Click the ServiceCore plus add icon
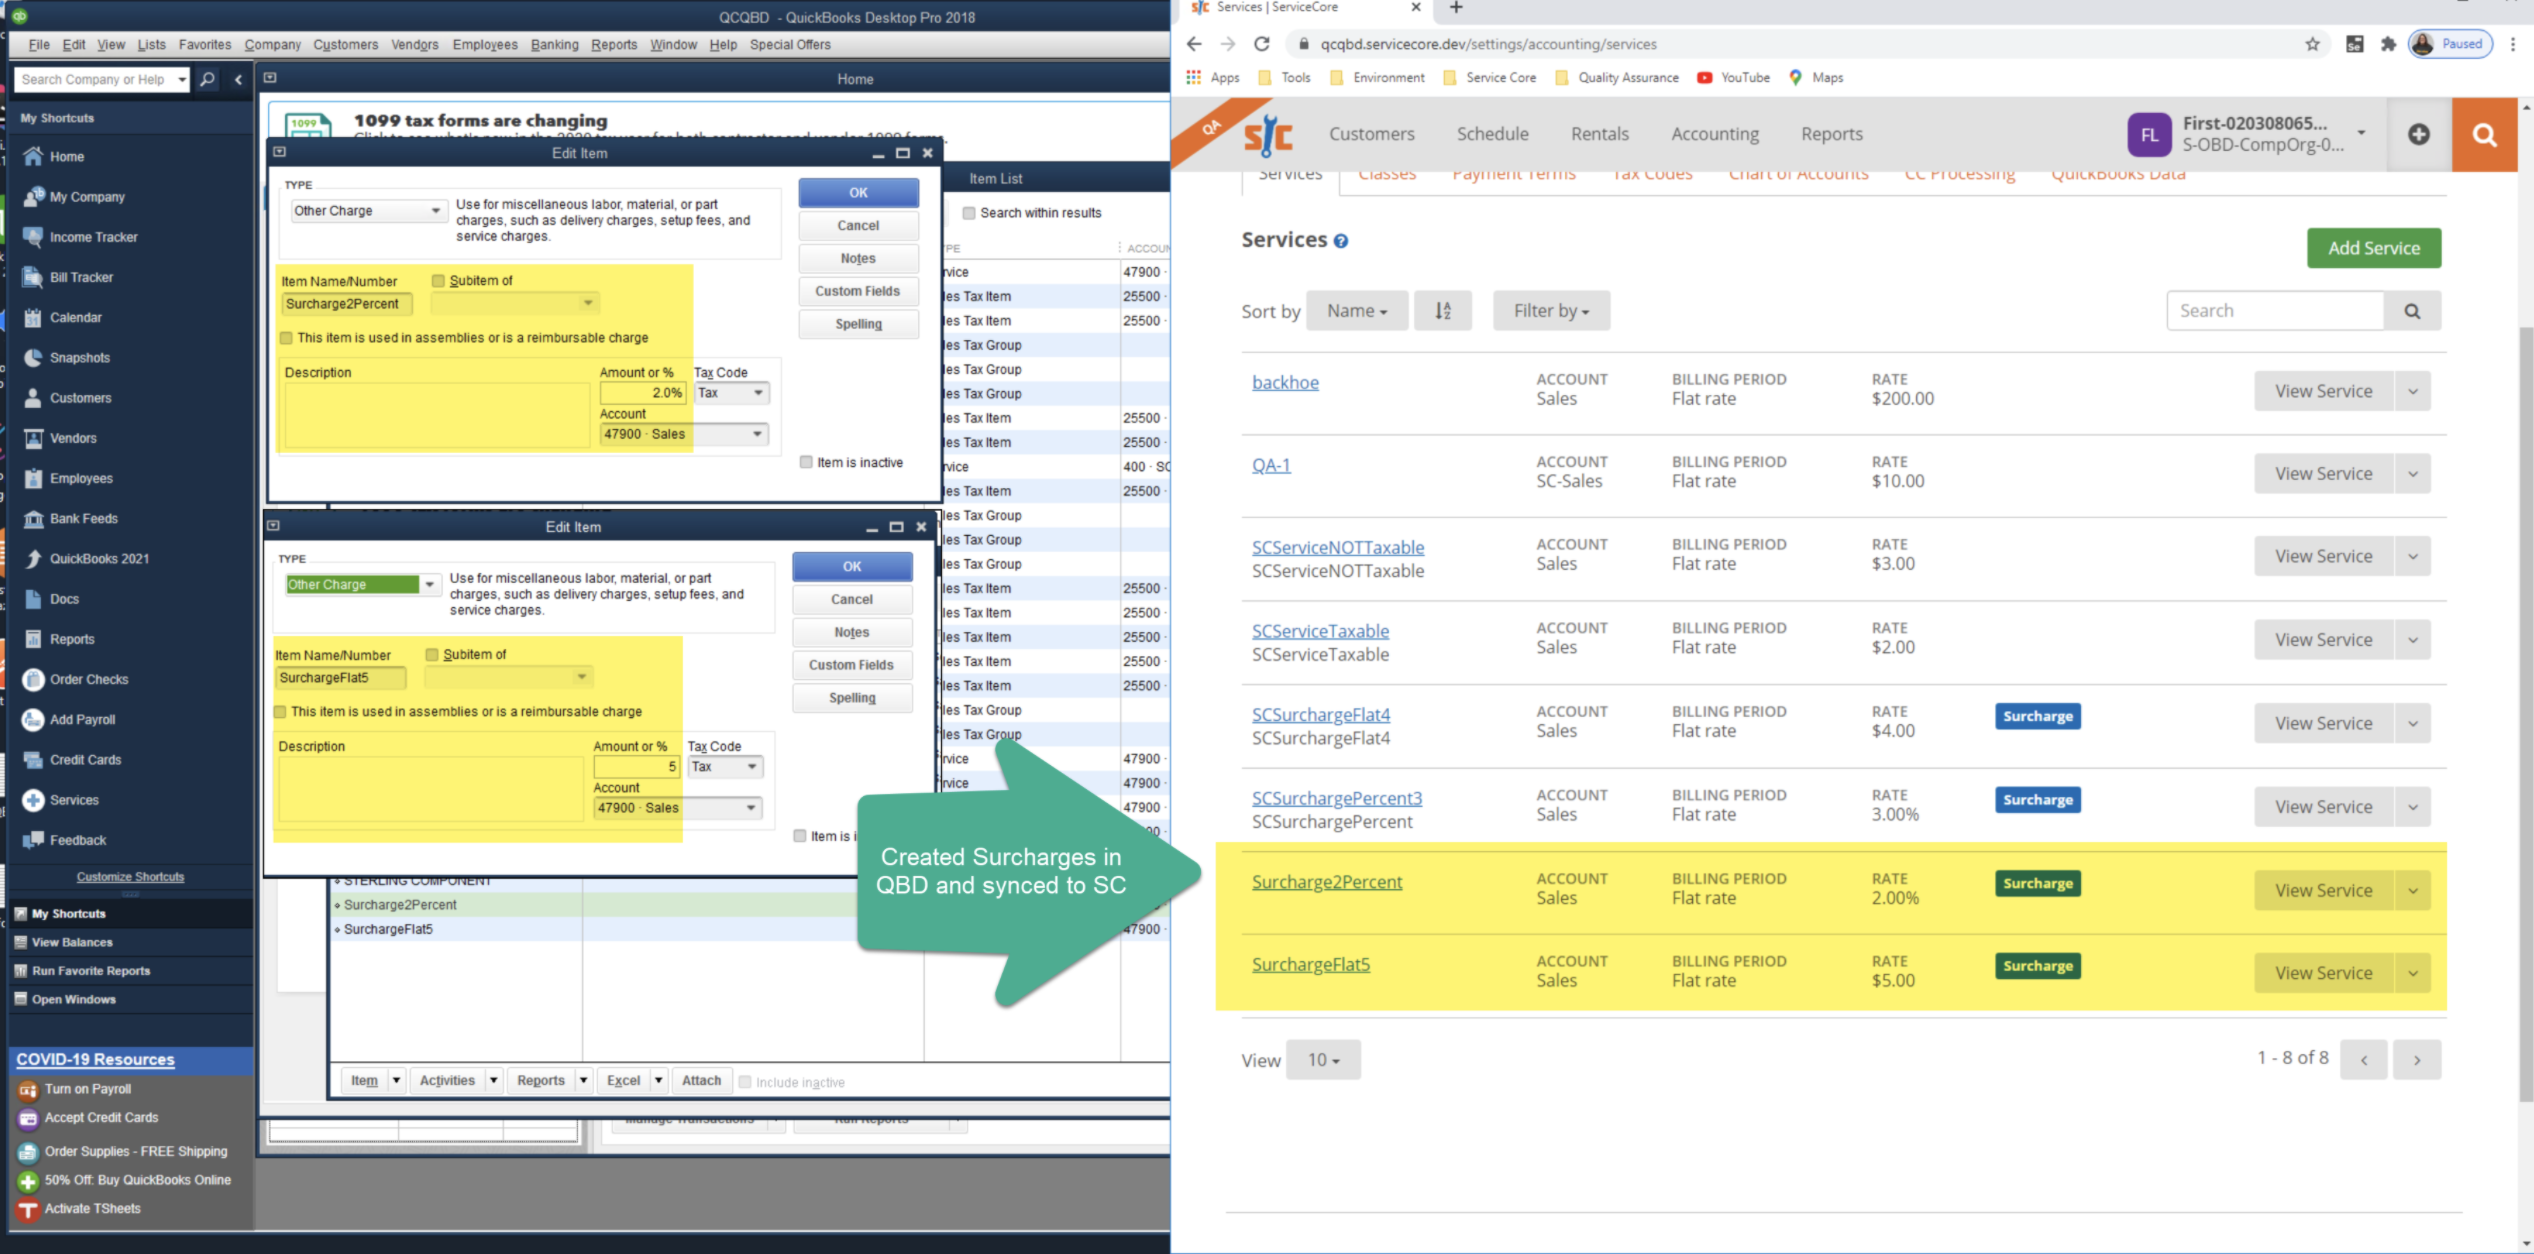 tap(2418, 134)
